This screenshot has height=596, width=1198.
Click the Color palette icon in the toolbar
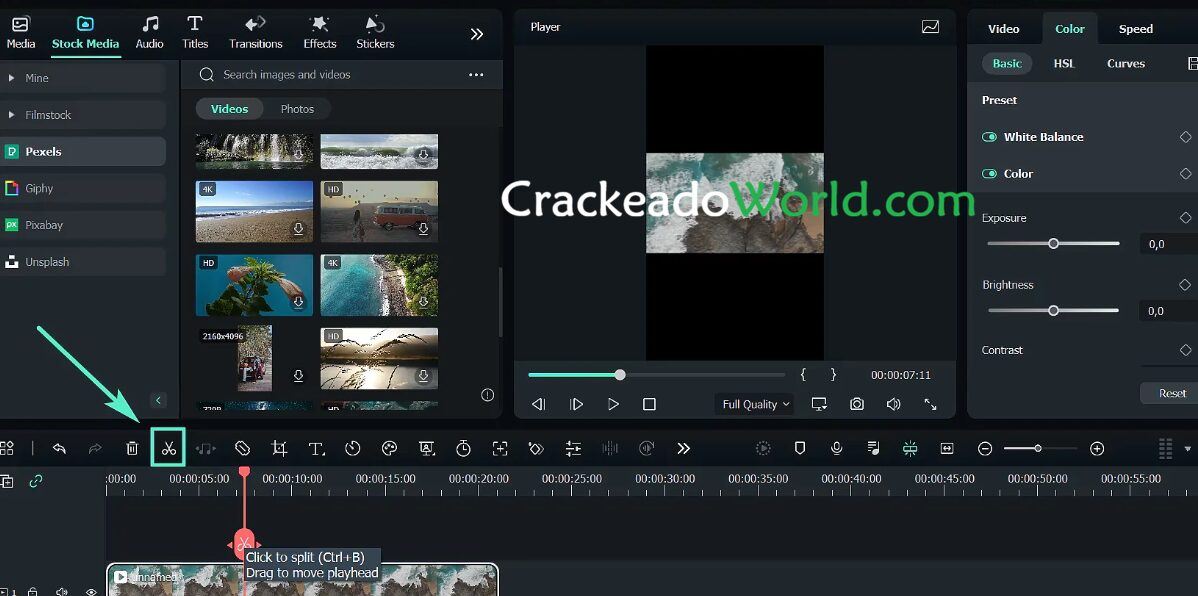(388, 447)
